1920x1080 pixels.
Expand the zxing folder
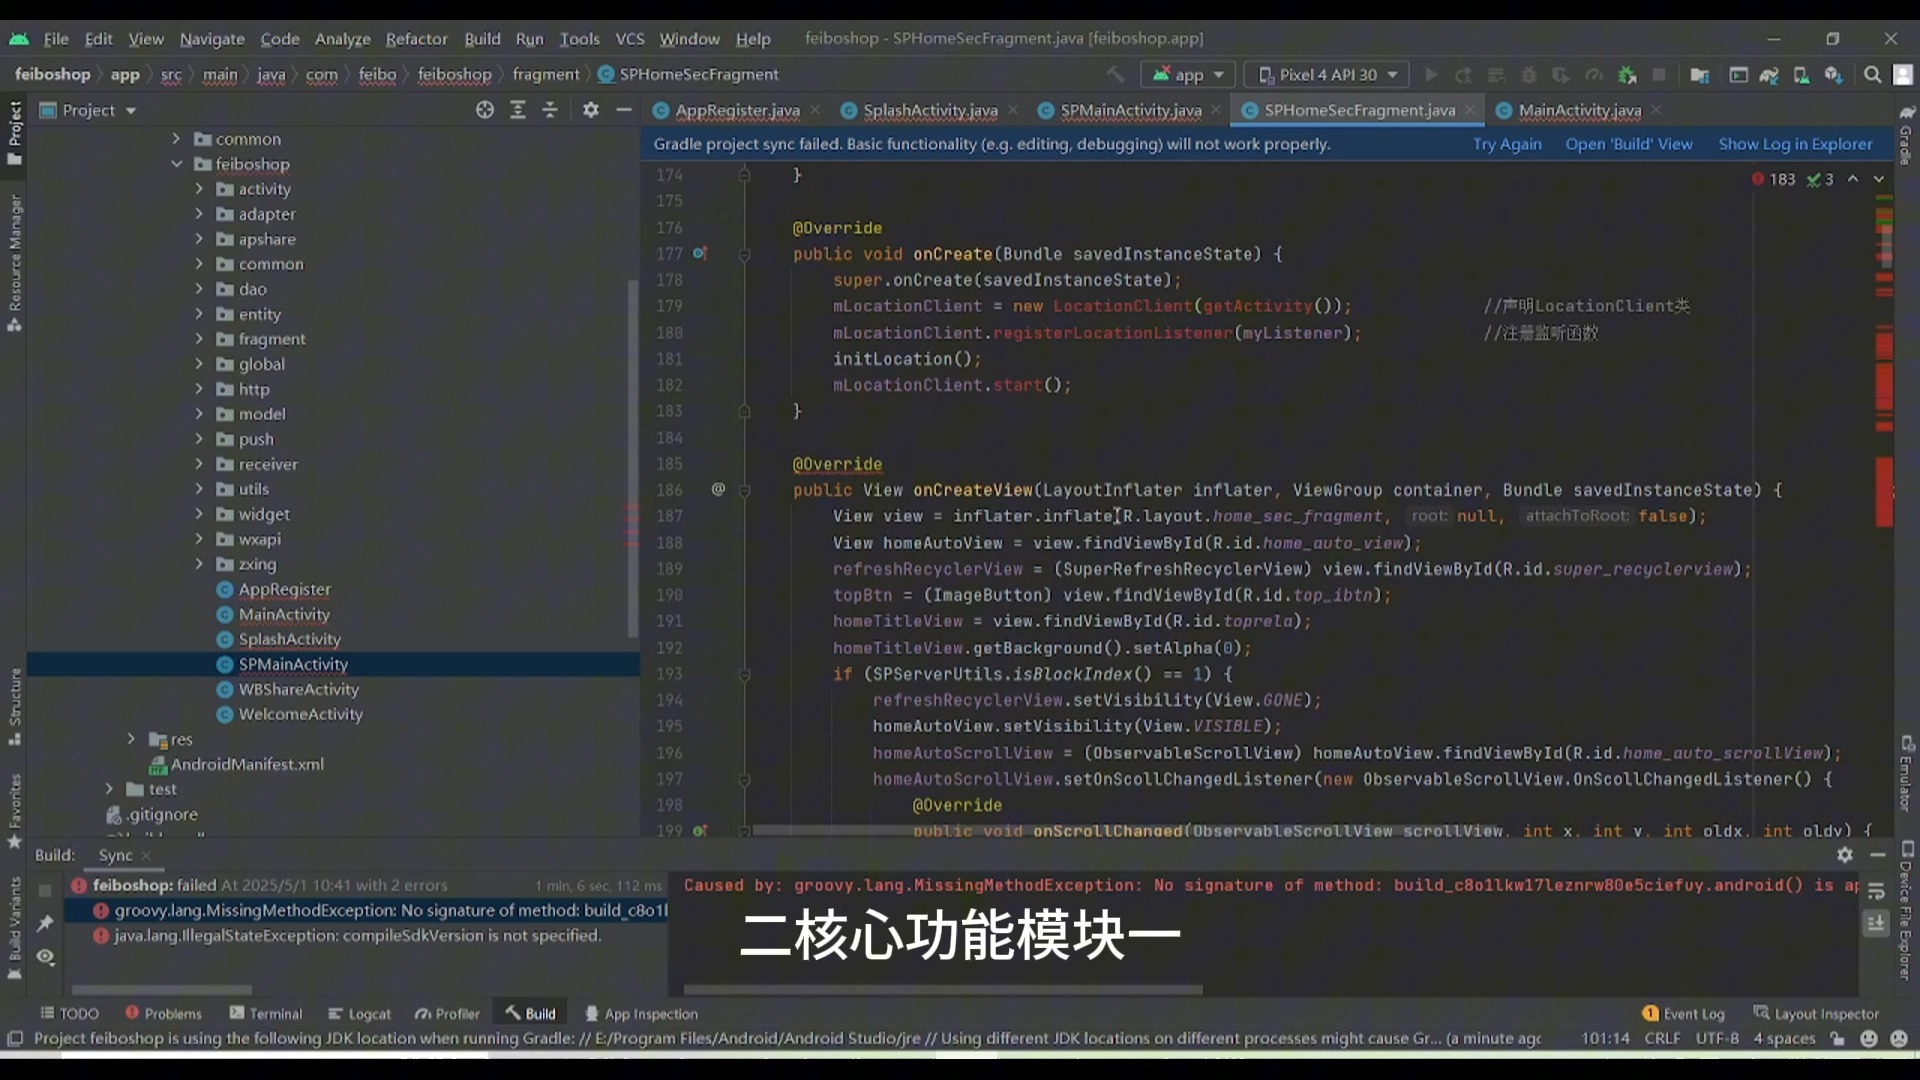[x=199, y=564]
